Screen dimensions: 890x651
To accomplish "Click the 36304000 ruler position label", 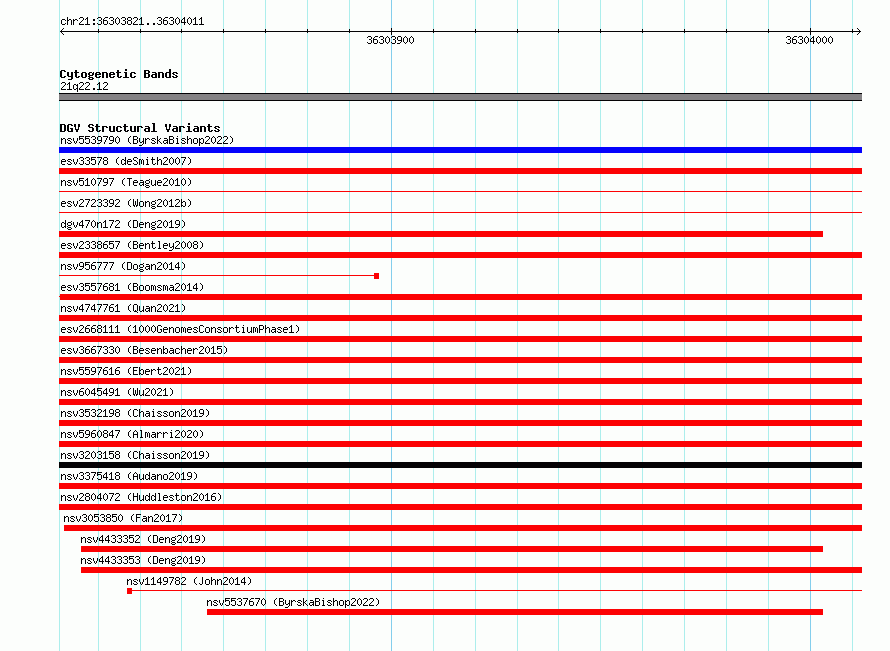I will pyautogui.click(x=809, y=40).
